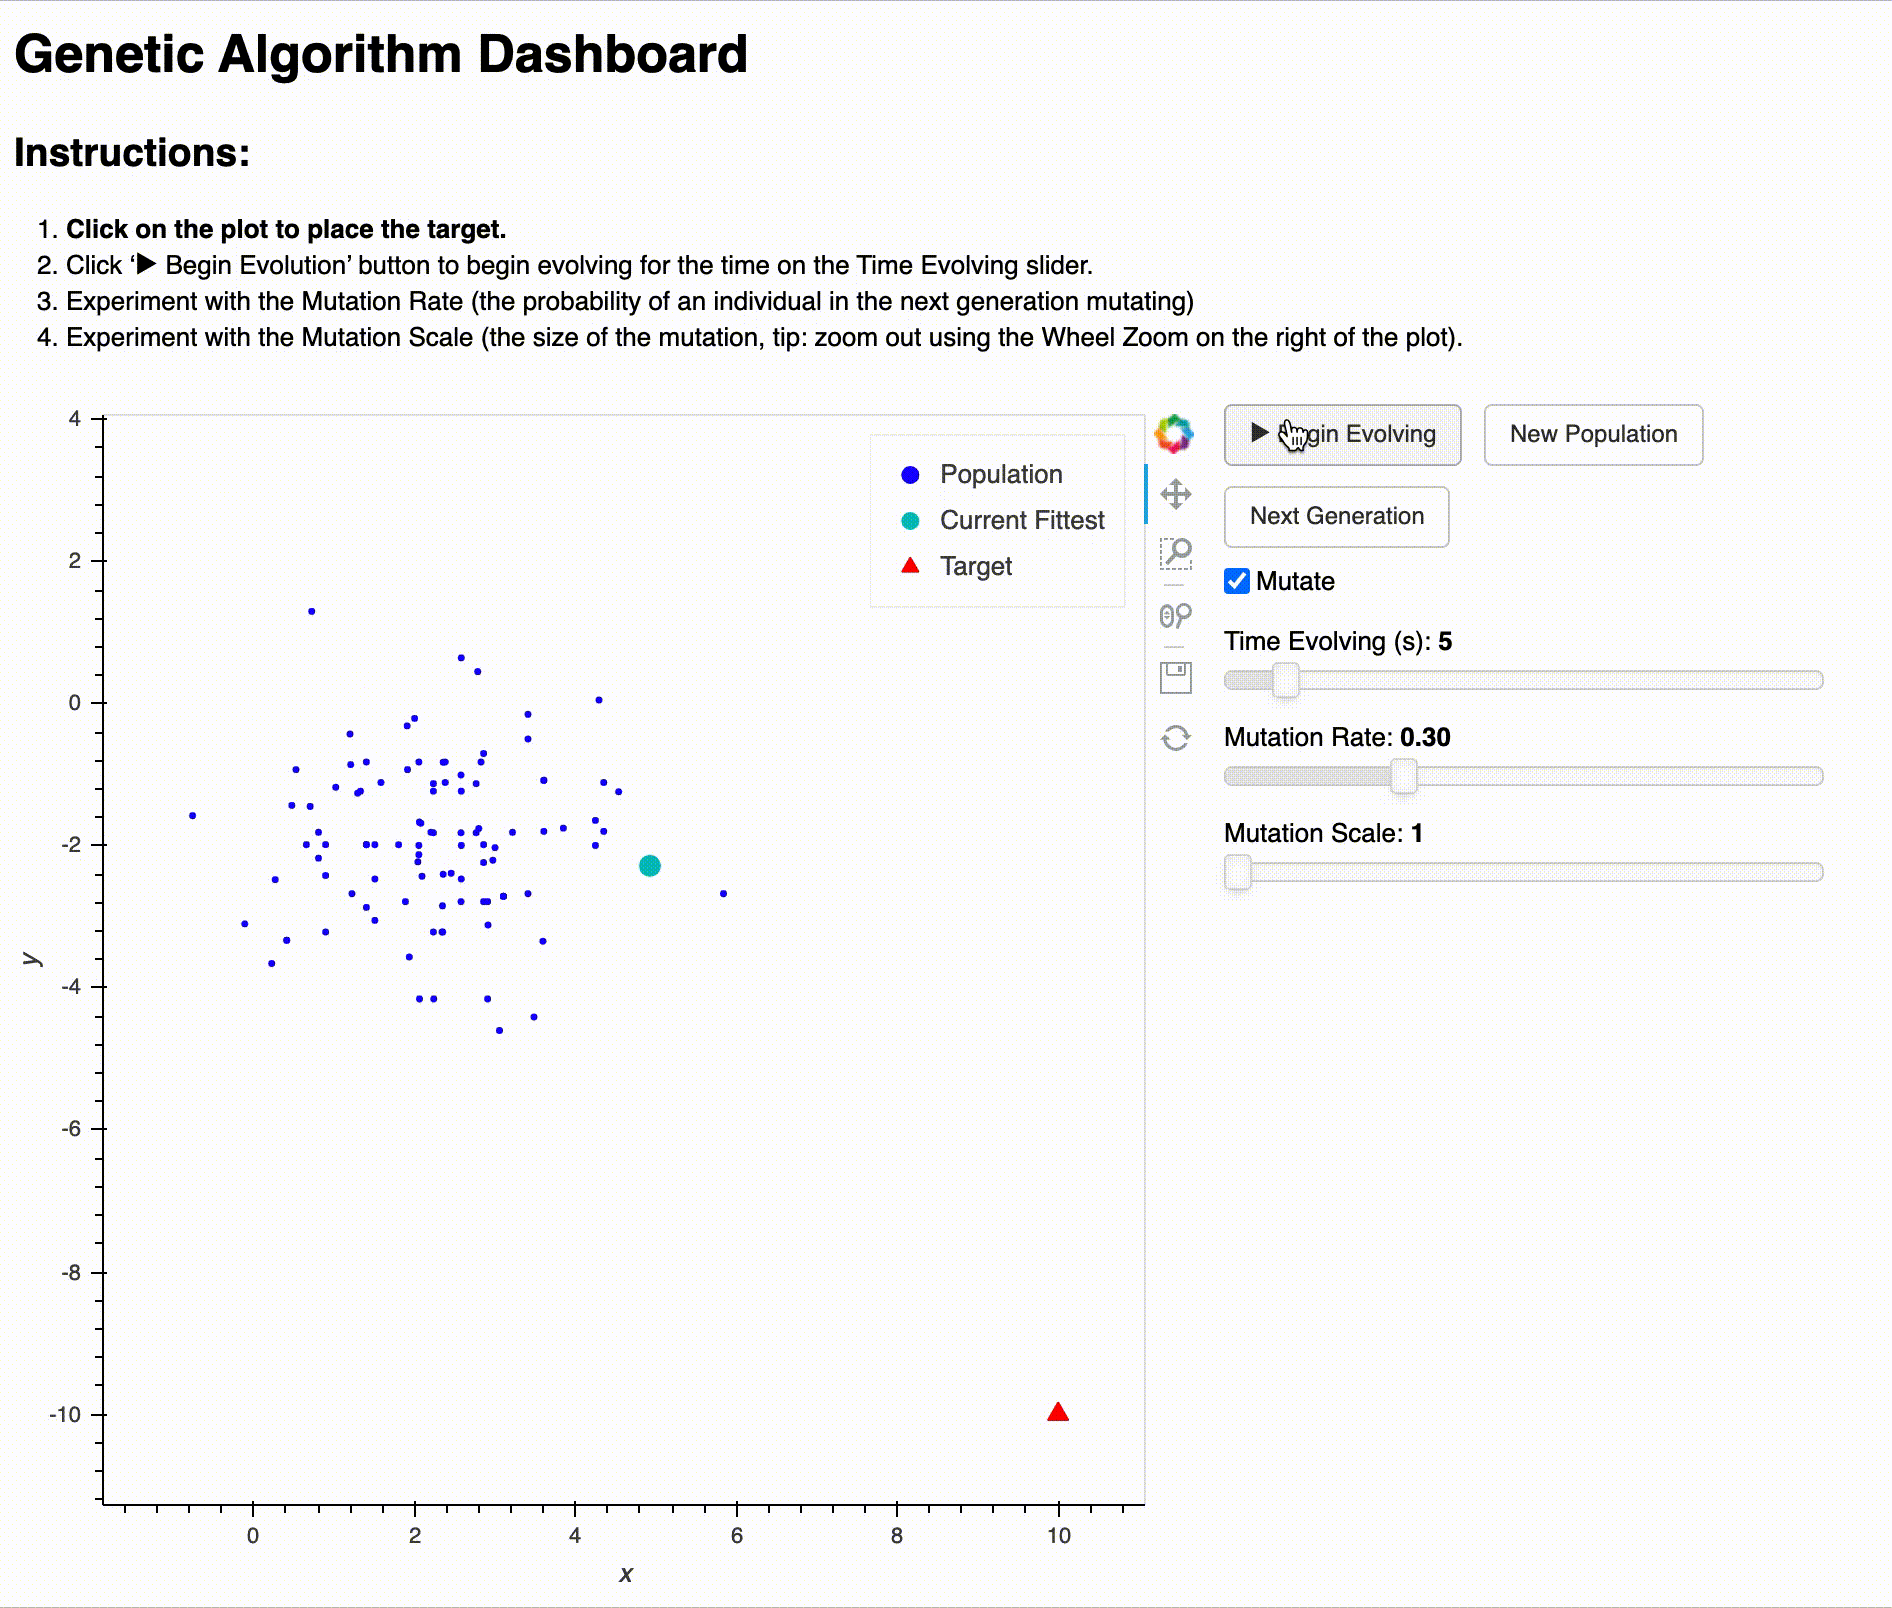The width and height of the screenshot is (1892, 1608).
Task: Click the Mutation Rate slider handle
Action: 1404,776
